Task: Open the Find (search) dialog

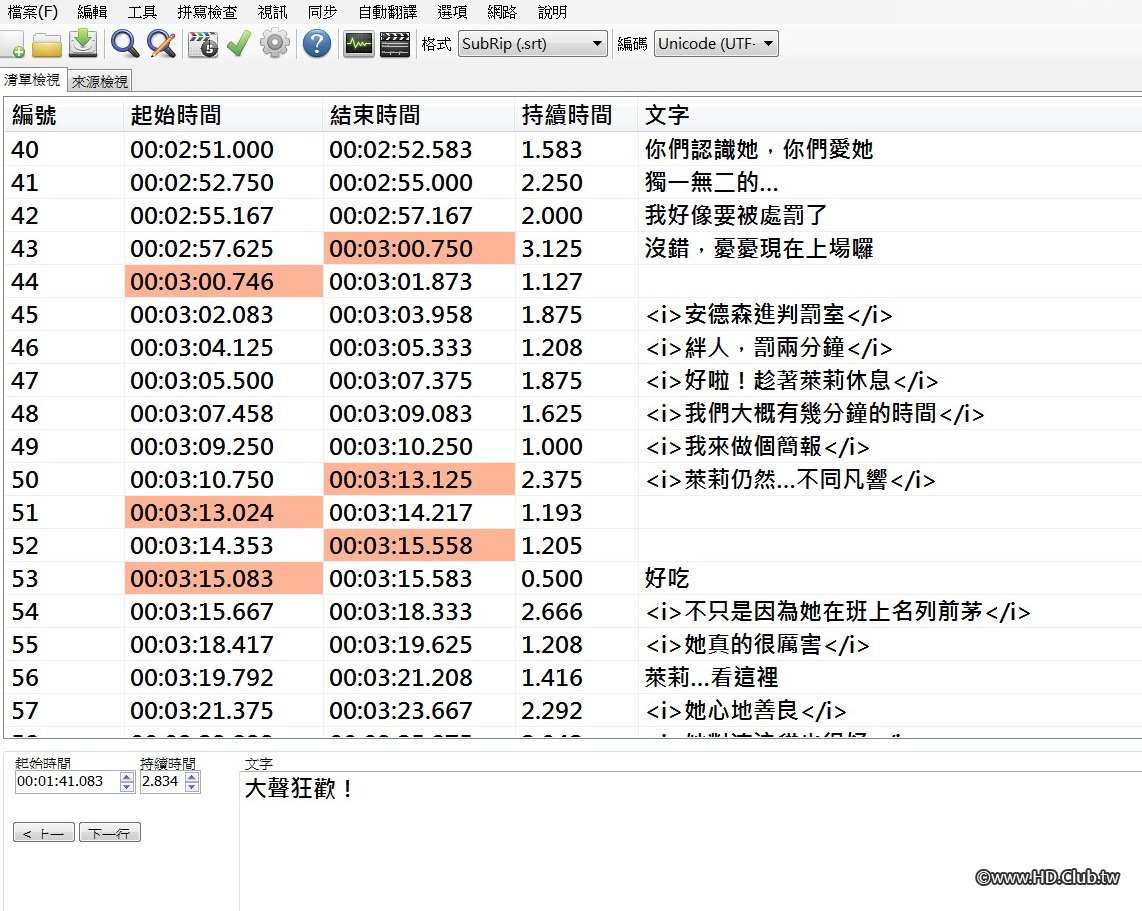Action: click(x=124, y=43)
